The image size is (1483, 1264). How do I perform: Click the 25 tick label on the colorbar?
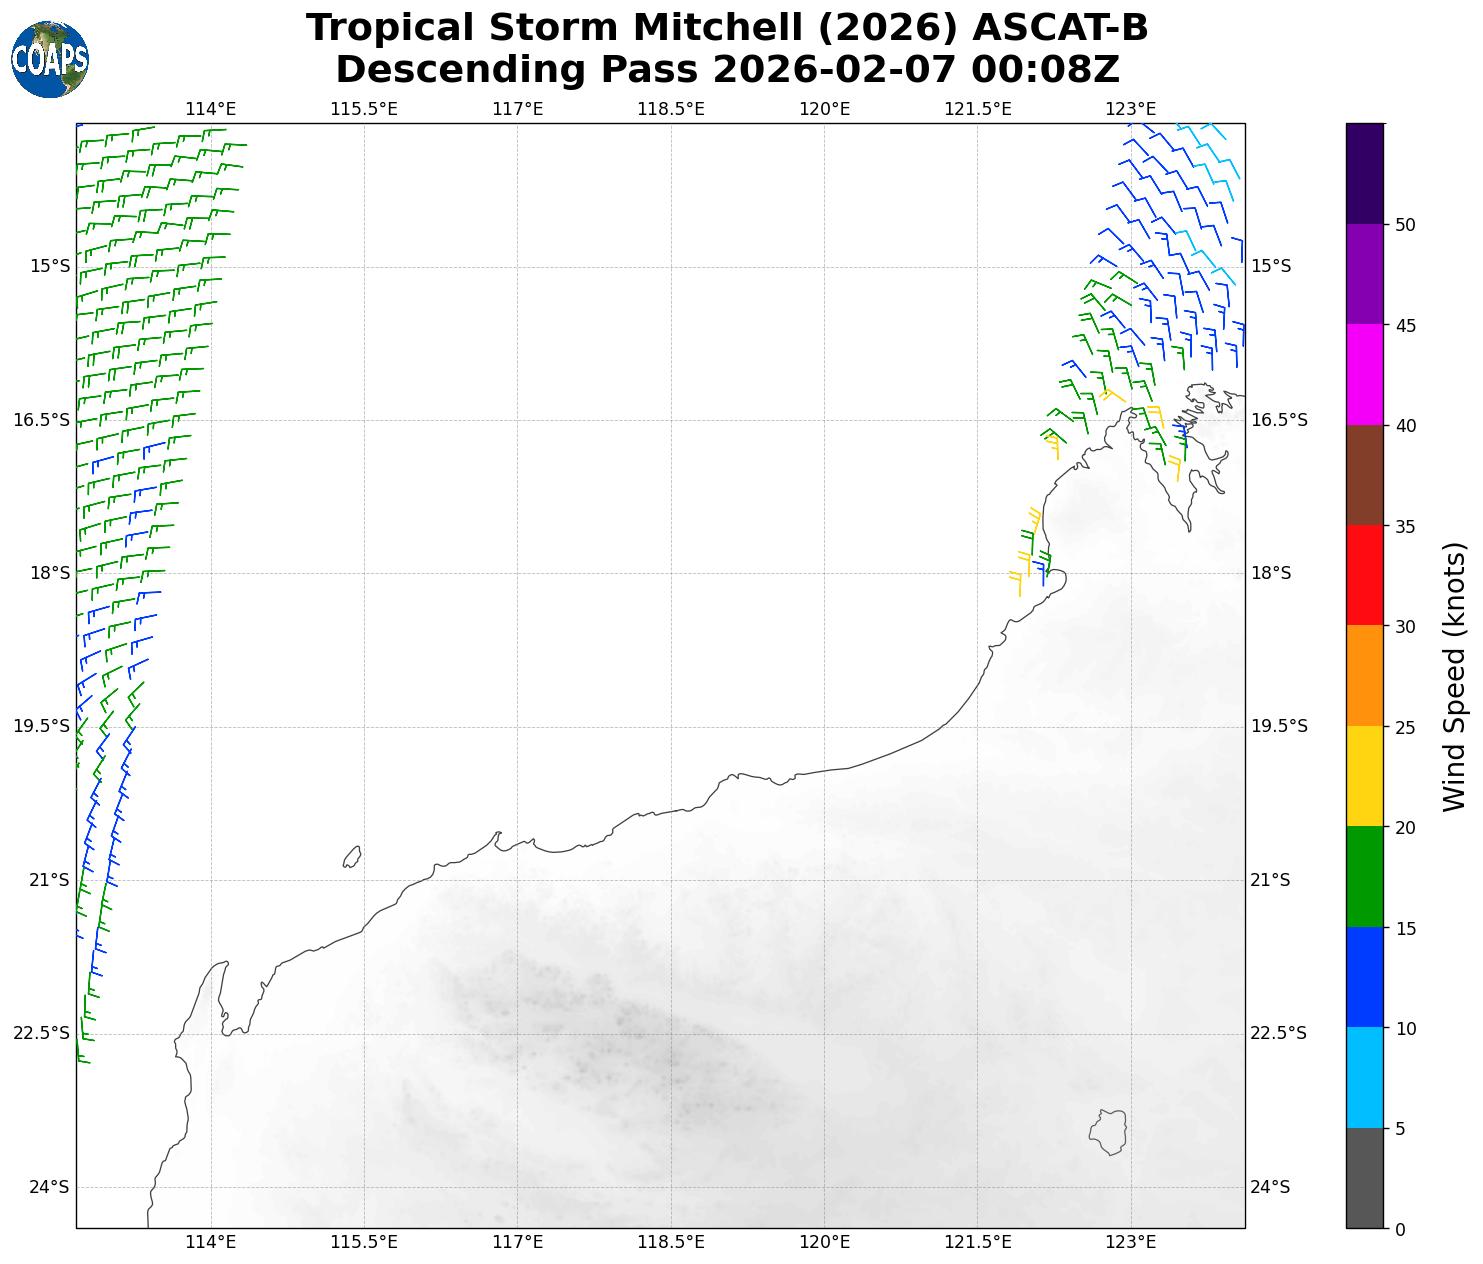point(1405,727)
